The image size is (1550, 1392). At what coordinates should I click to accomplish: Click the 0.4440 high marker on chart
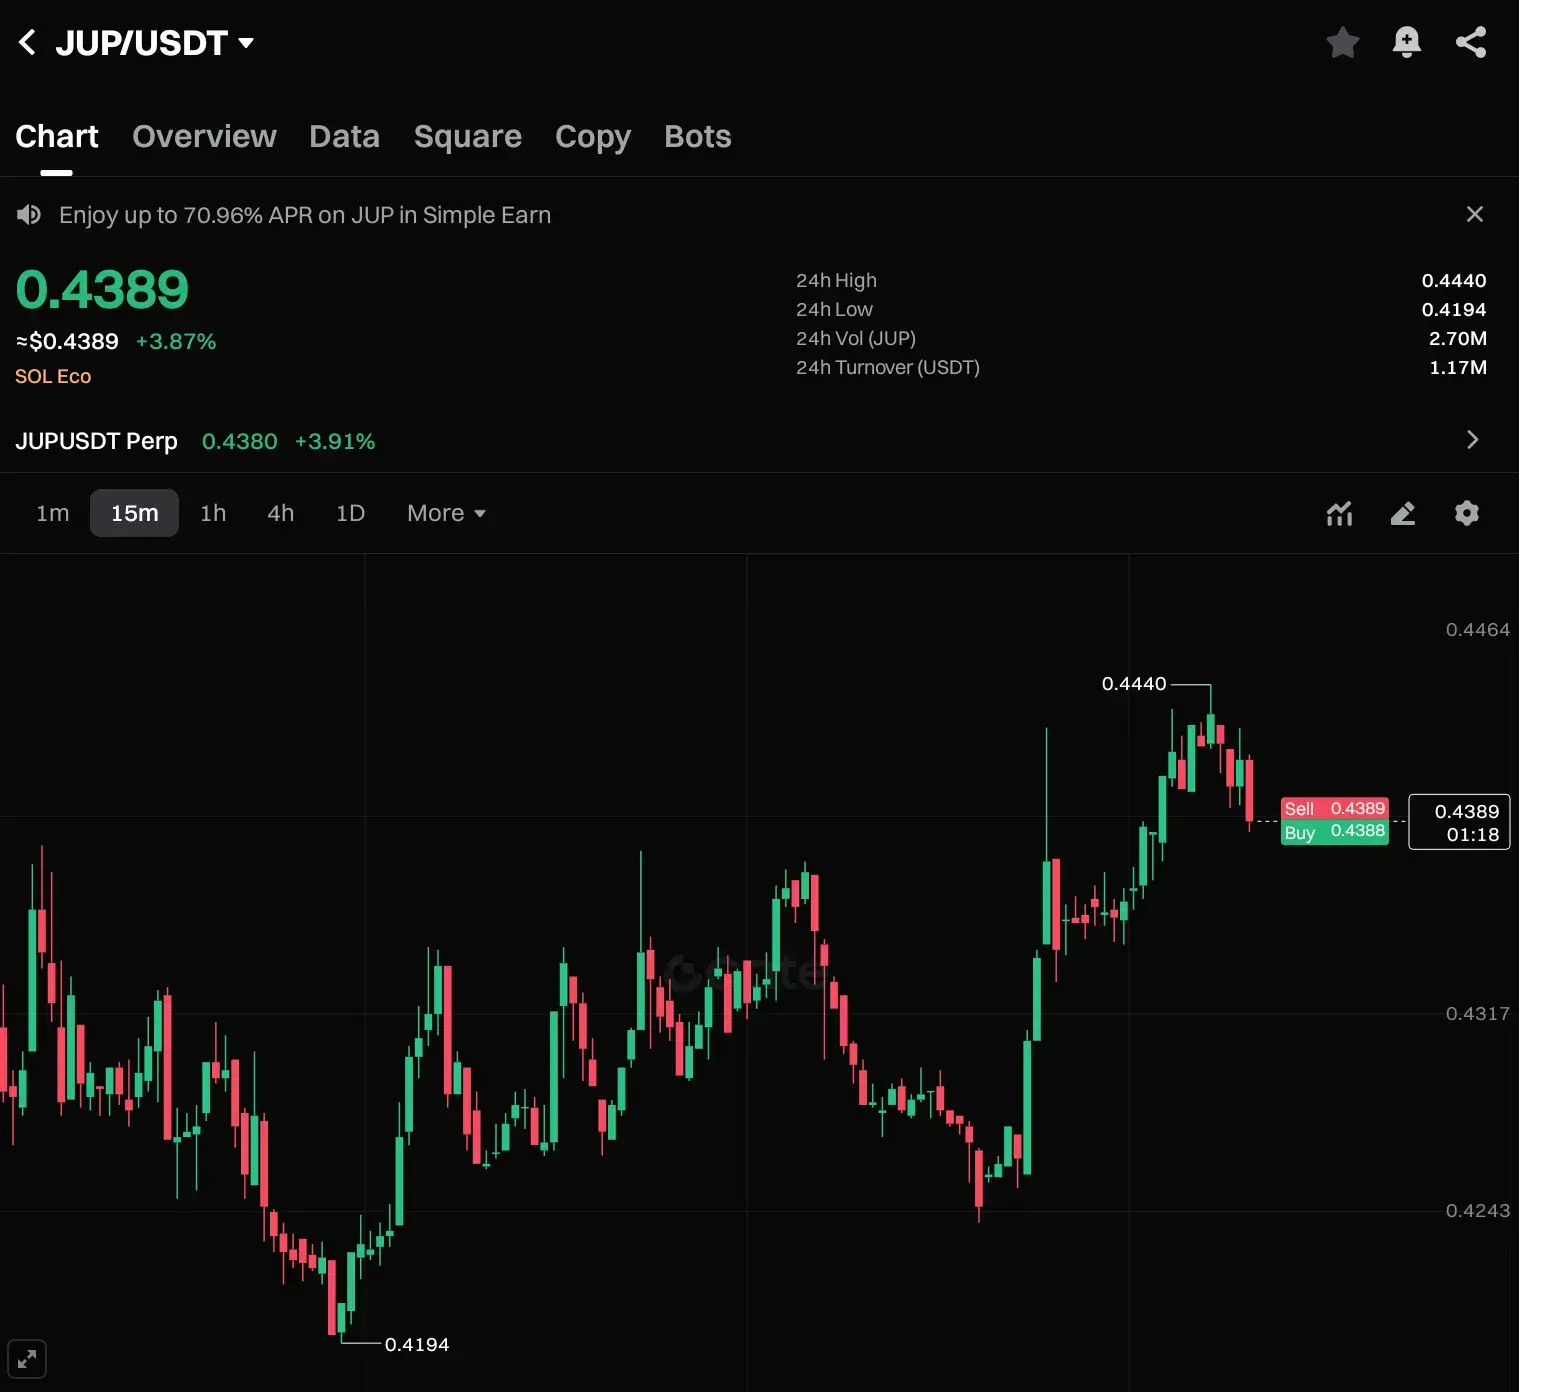coord(1134,684)
